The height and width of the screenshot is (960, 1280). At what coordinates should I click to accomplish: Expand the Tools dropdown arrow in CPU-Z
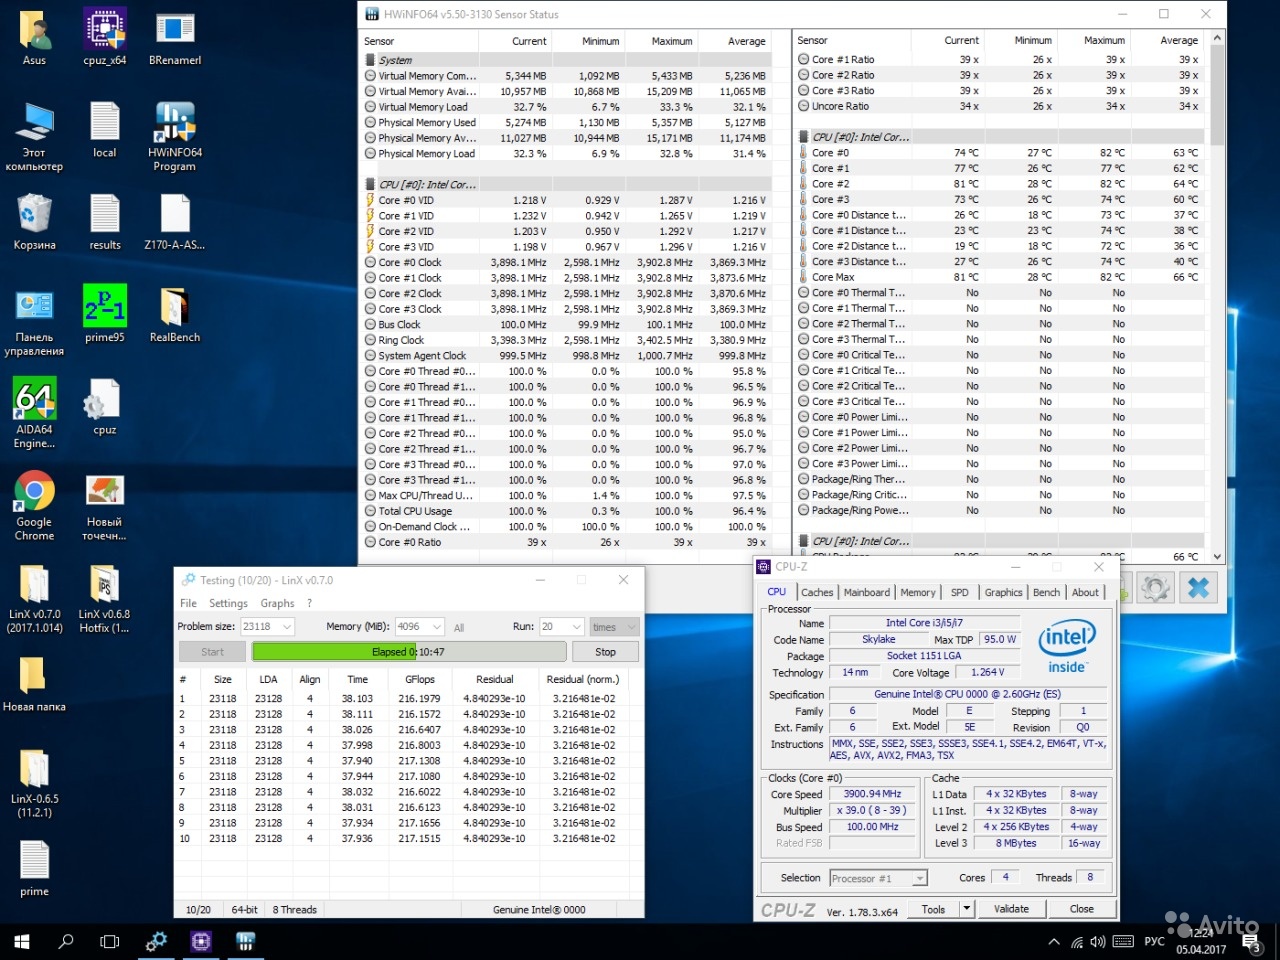(x=966, y=909)
